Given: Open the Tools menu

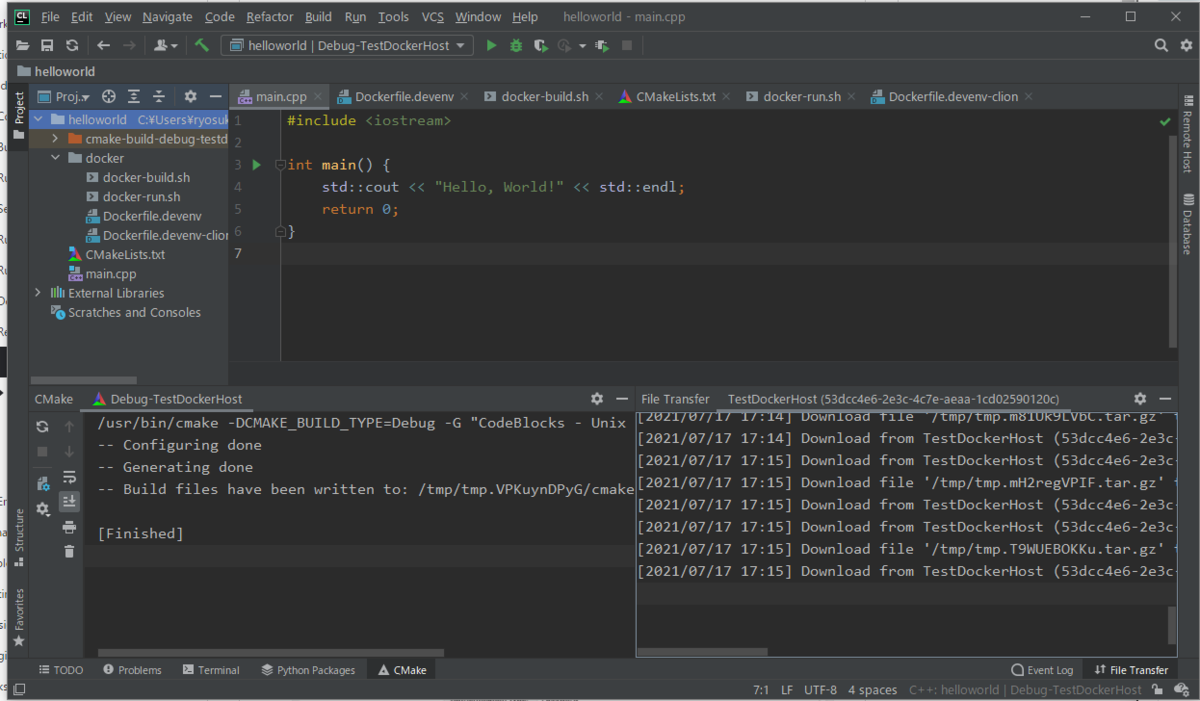Looking at the screenshot, I should [394, 17].
